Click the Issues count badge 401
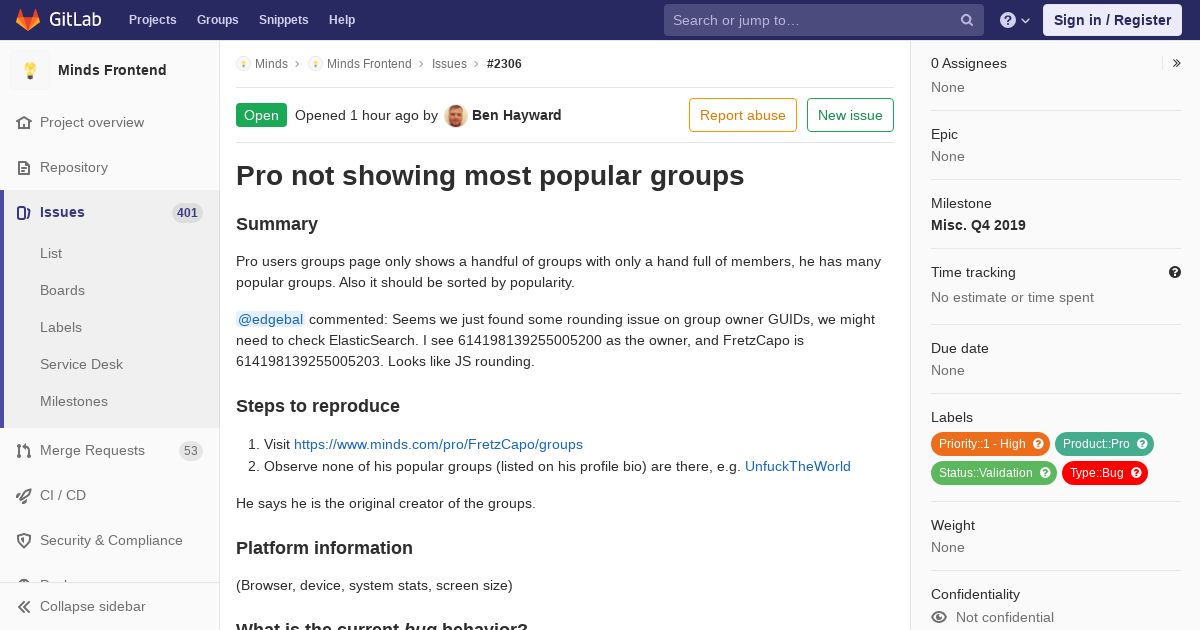 (x=187, y=213)
